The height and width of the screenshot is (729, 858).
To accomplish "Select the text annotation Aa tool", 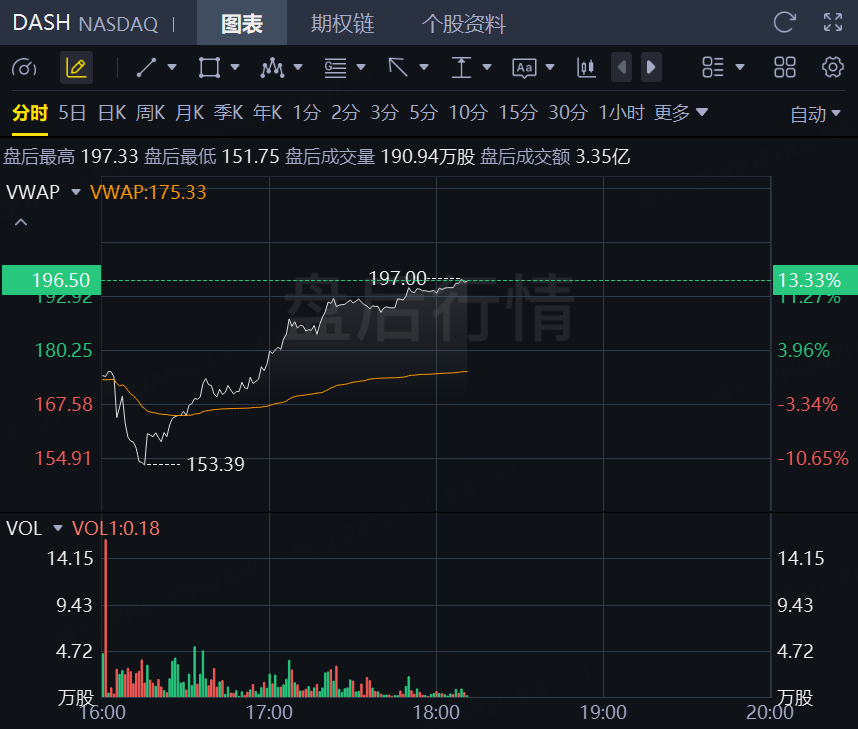I will point(524,68).
